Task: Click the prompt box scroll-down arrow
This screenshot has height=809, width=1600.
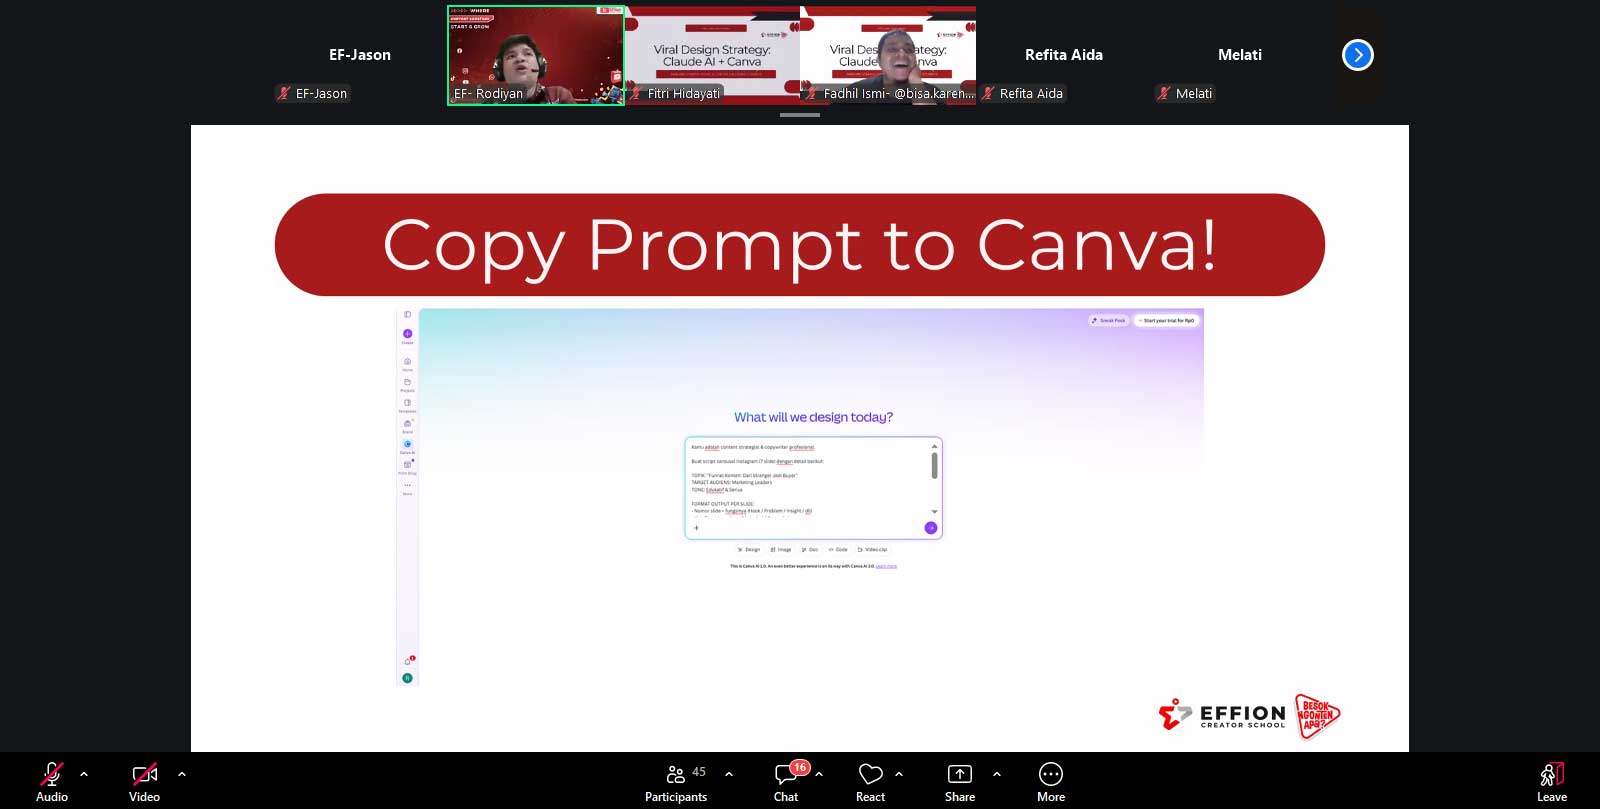Action: [934, 511]
